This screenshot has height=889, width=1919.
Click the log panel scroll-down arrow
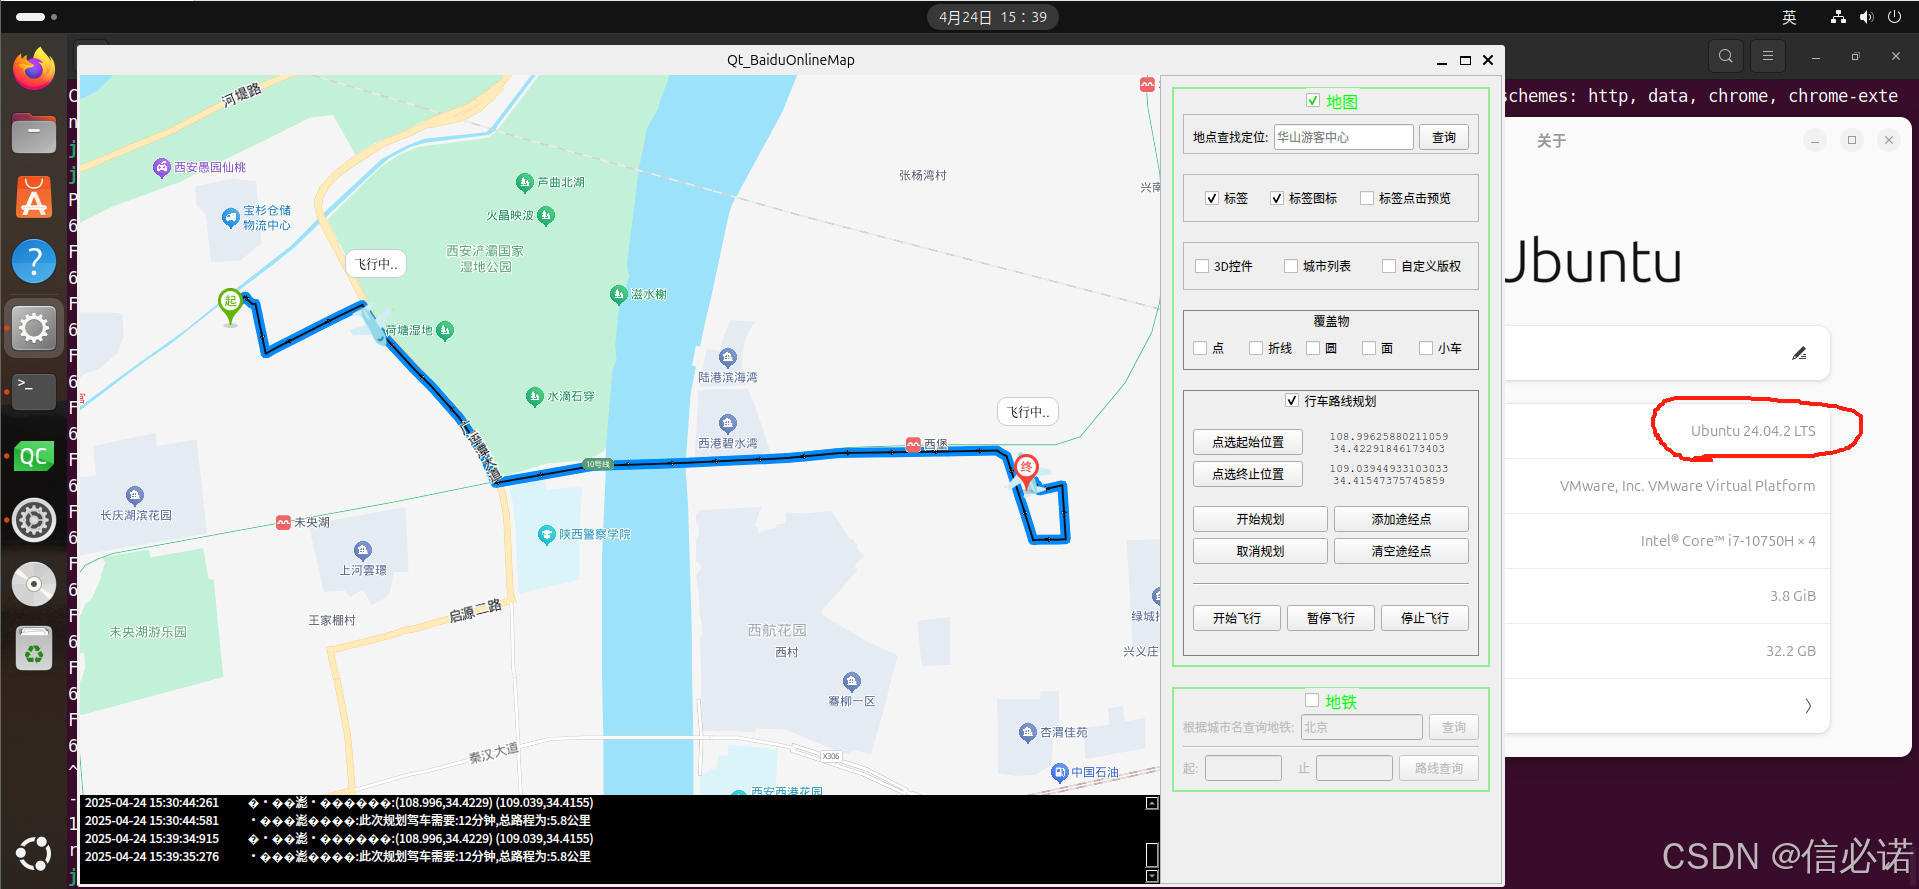(1152, 876)
